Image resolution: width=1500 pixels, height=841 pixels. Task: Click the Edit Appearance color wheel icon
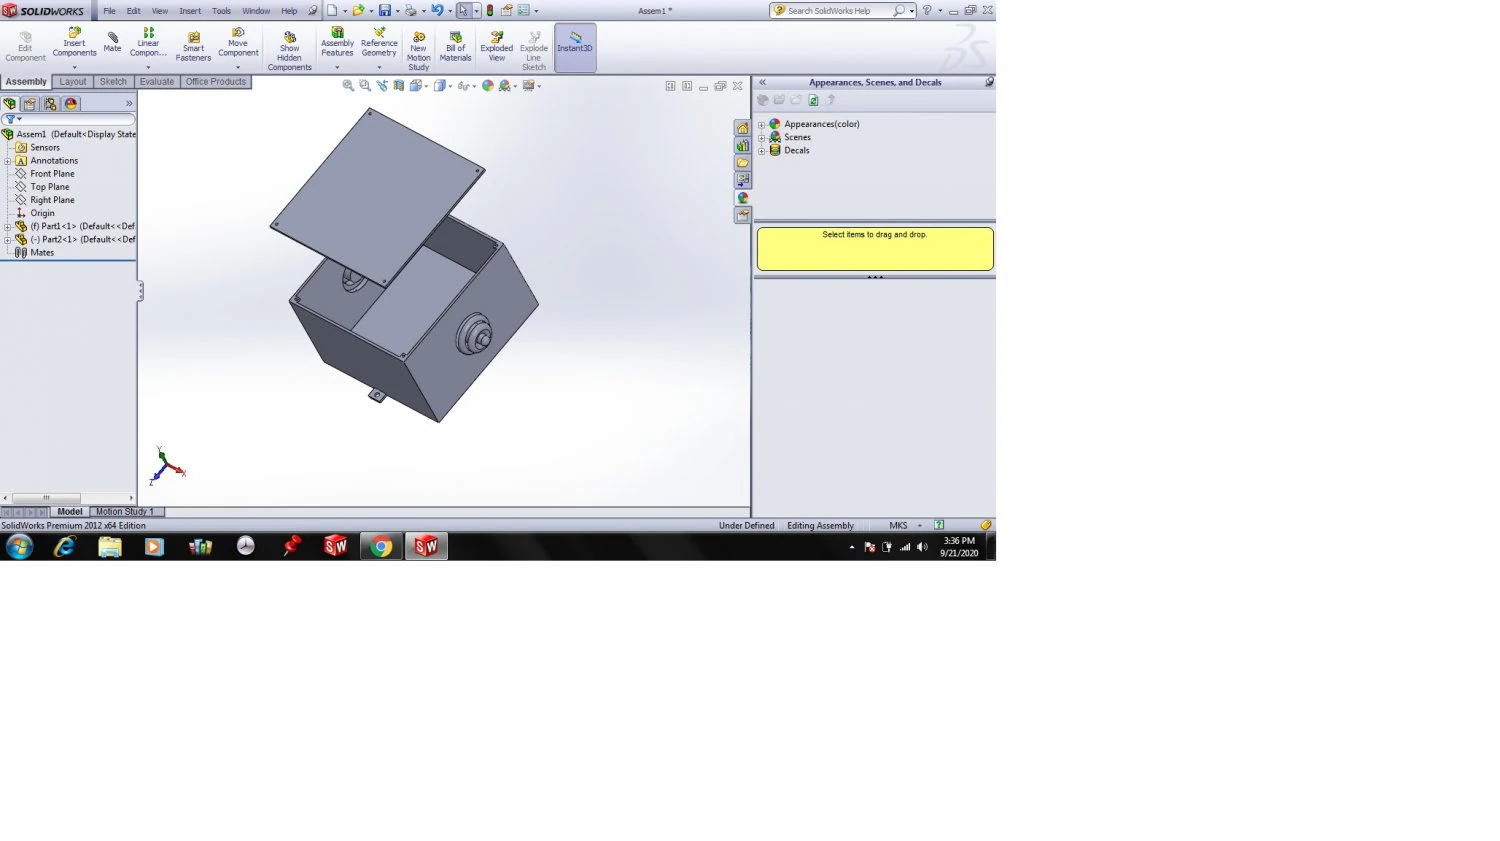tap(488, 86)
